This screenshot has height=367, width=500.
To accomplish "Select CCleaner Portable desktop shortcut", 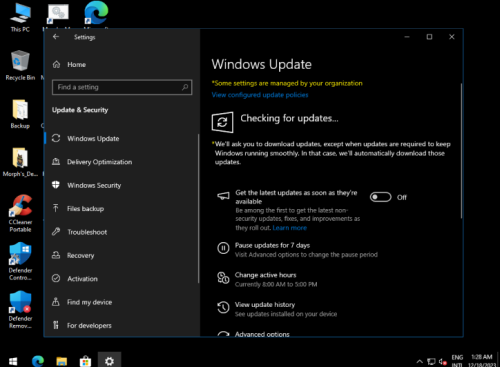I will 20,213.
